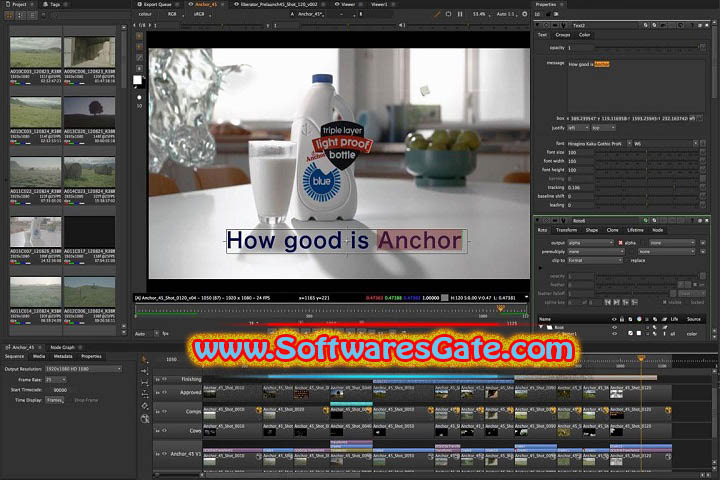This screenshot has width=720, height=480.
Task: Click the ROI square icon in viewer toolbar
Action: [449, 14]
